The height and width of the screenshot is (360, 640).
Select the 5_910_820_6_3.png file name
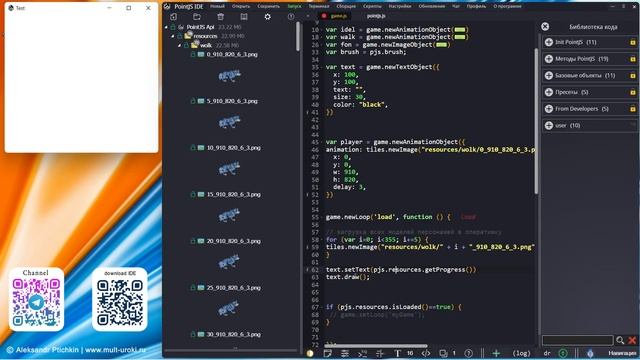point(232,101)
